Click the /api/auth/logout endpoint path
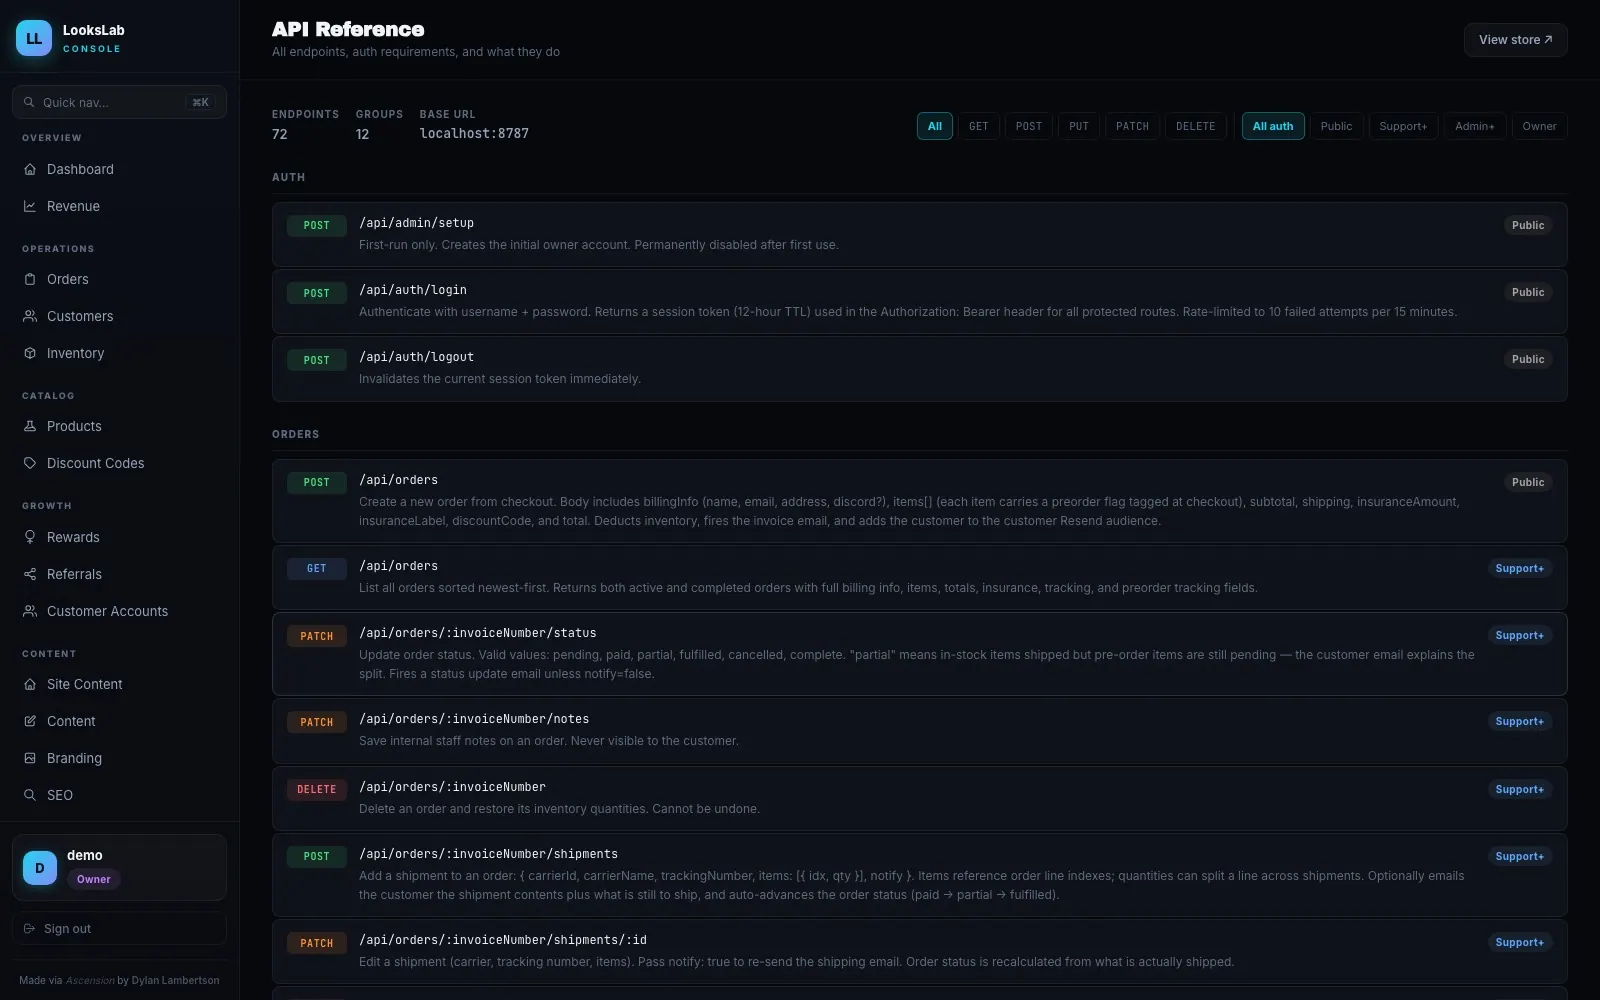 pyautogui.click(x=417, y=357)
